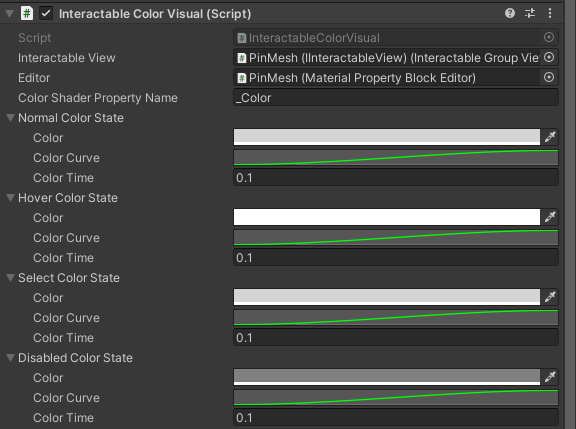Collapse the Disabled Color State foldout
This screenshot has width=576, height=429.
[x=11, y=358]
